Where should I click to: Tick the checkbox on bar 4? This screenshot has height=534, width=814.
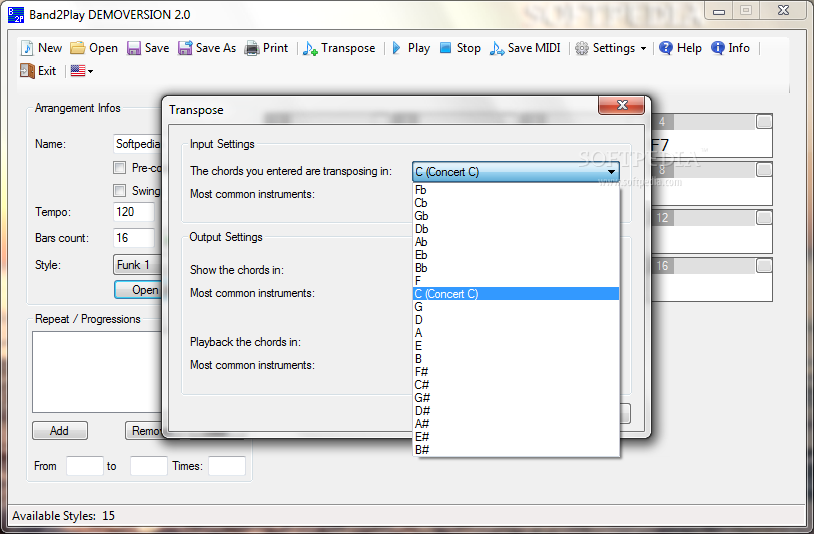764,122
